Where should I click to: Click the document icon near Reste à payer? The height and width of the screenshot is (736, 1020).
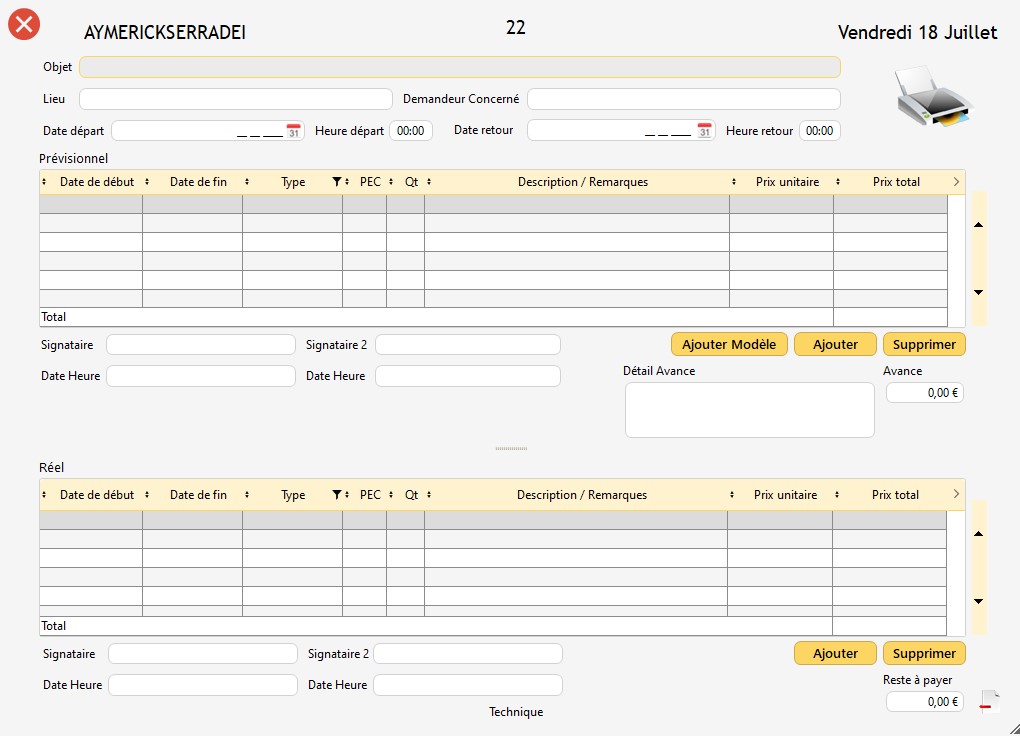click(989, 702)
